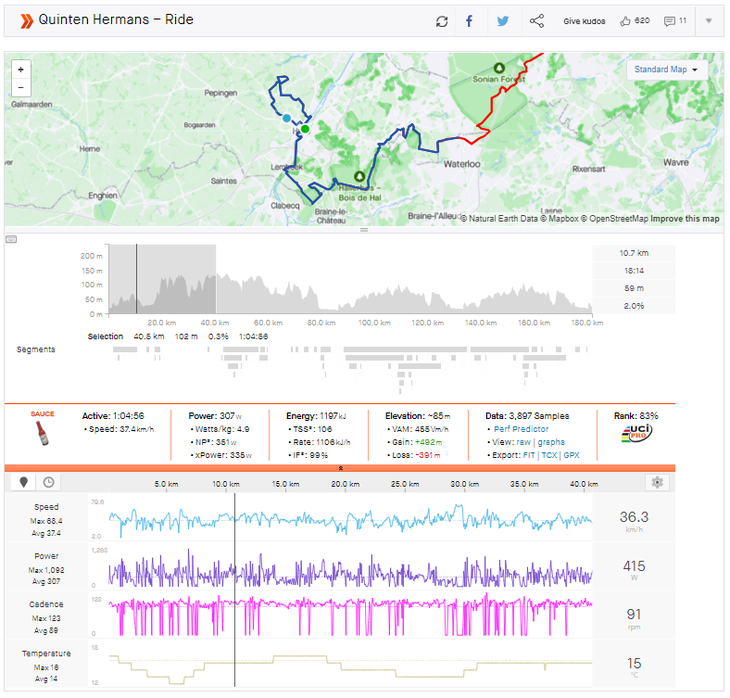The height and width of the screenshot is (698, 730).
Task: Click the 415 W power readout
Action: click(634, 569)
